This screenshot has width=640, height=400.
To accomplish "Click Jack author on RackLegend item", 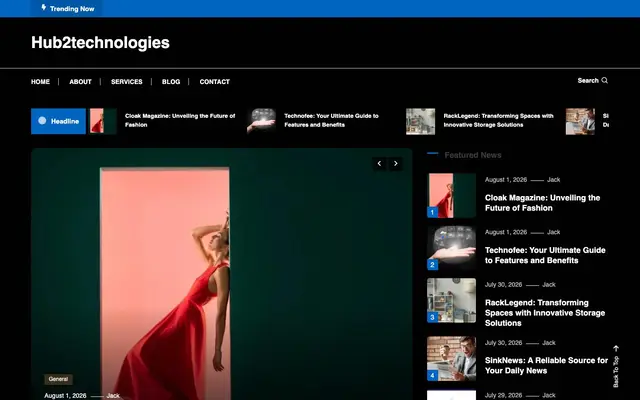I will pos(549,284).
